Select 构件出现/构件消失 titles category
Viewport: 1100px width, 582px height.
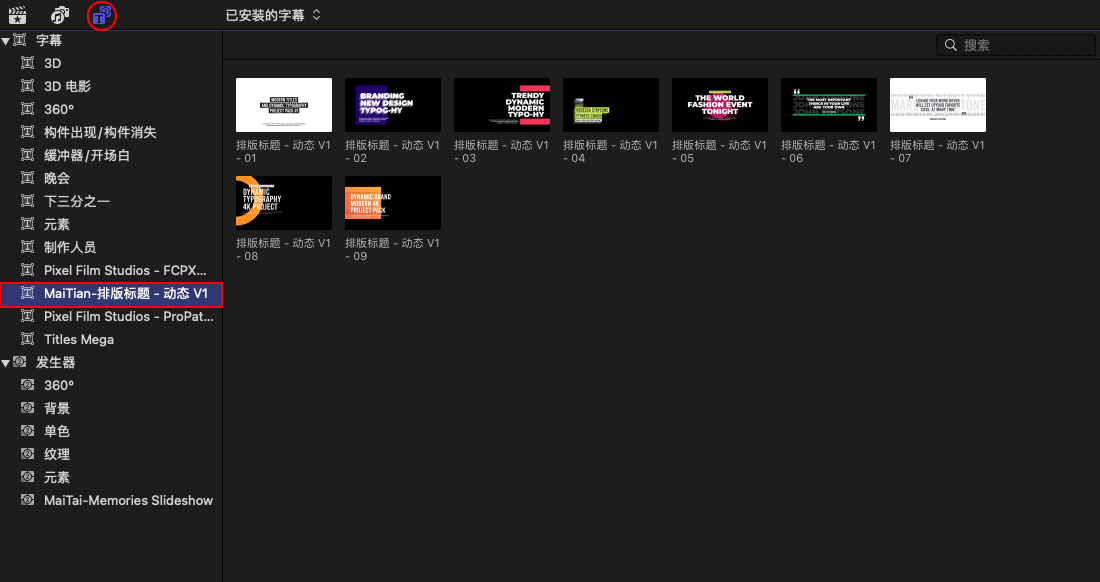pyautogui.click(x=100, y=132)
